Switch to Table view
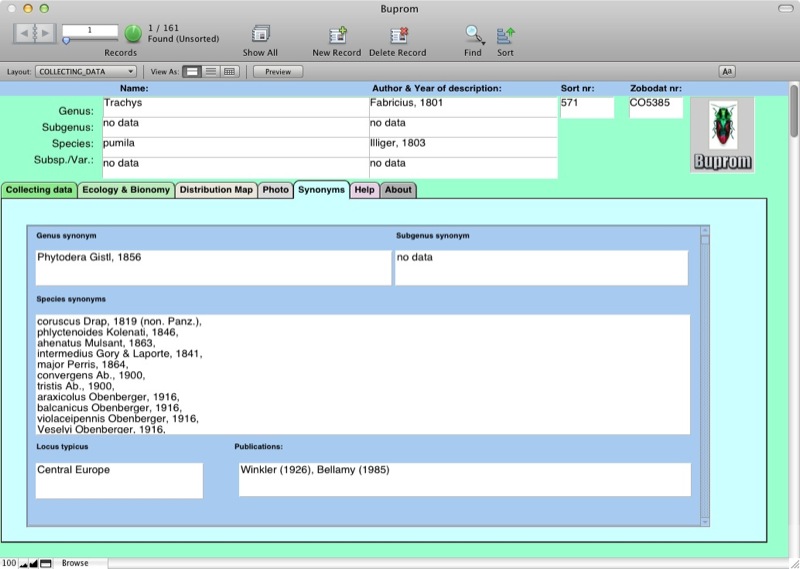Screen dimensions: 800x569 [x=230, y=72]
